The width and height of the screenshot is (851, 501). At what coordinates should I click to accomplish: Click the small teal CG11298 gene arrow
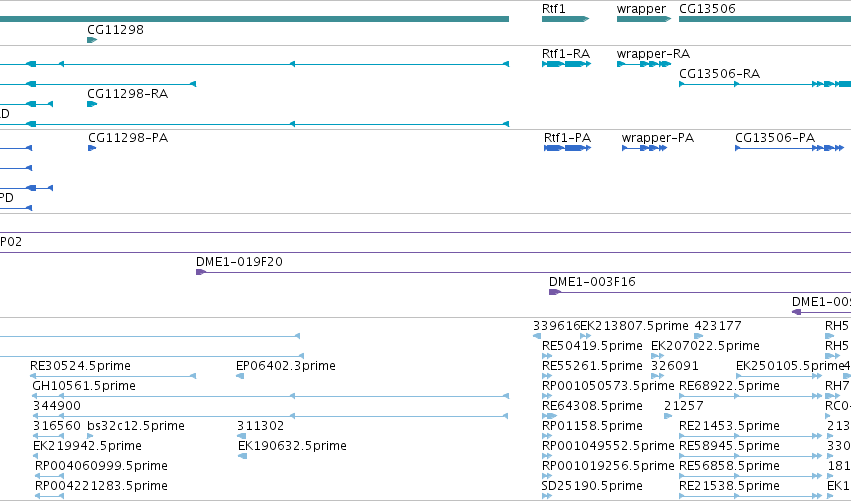[92, 40]
